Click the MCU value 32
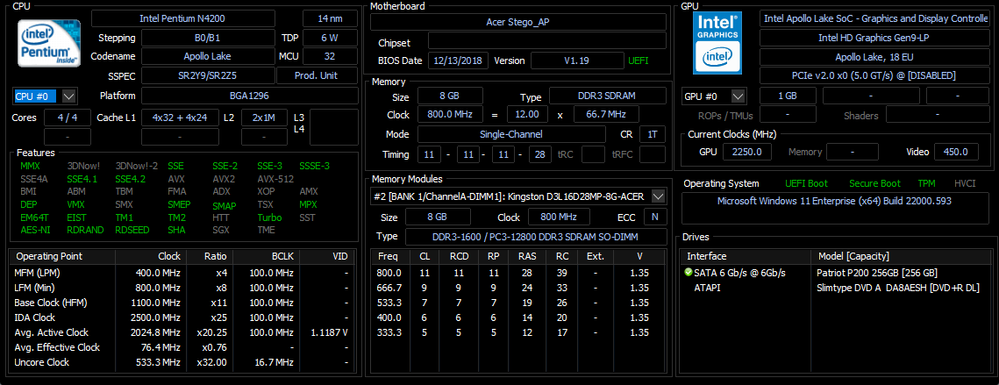The height and width of the screenshot is (385, 999). (x=329, y=56)
